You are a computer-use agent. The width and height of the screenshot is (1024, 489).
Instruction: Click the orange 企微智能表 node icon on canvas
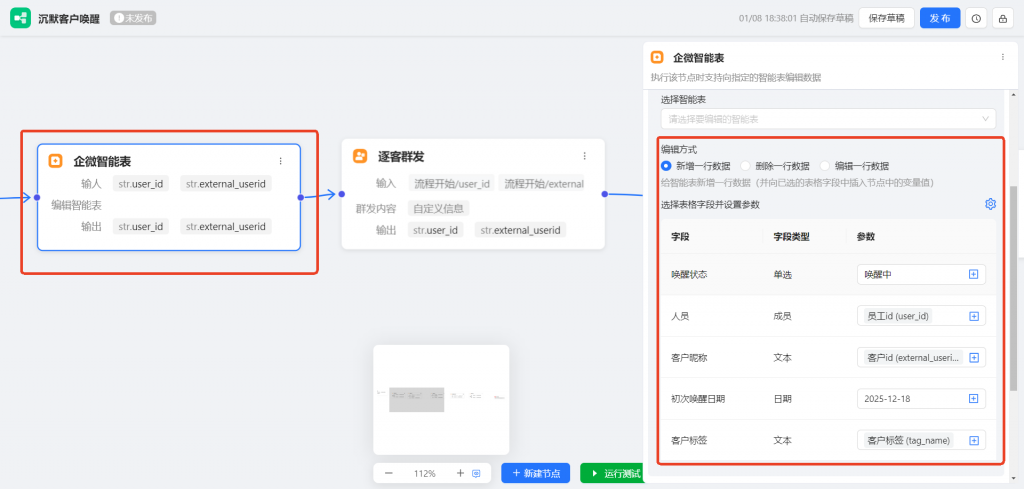tap(56, 161)
